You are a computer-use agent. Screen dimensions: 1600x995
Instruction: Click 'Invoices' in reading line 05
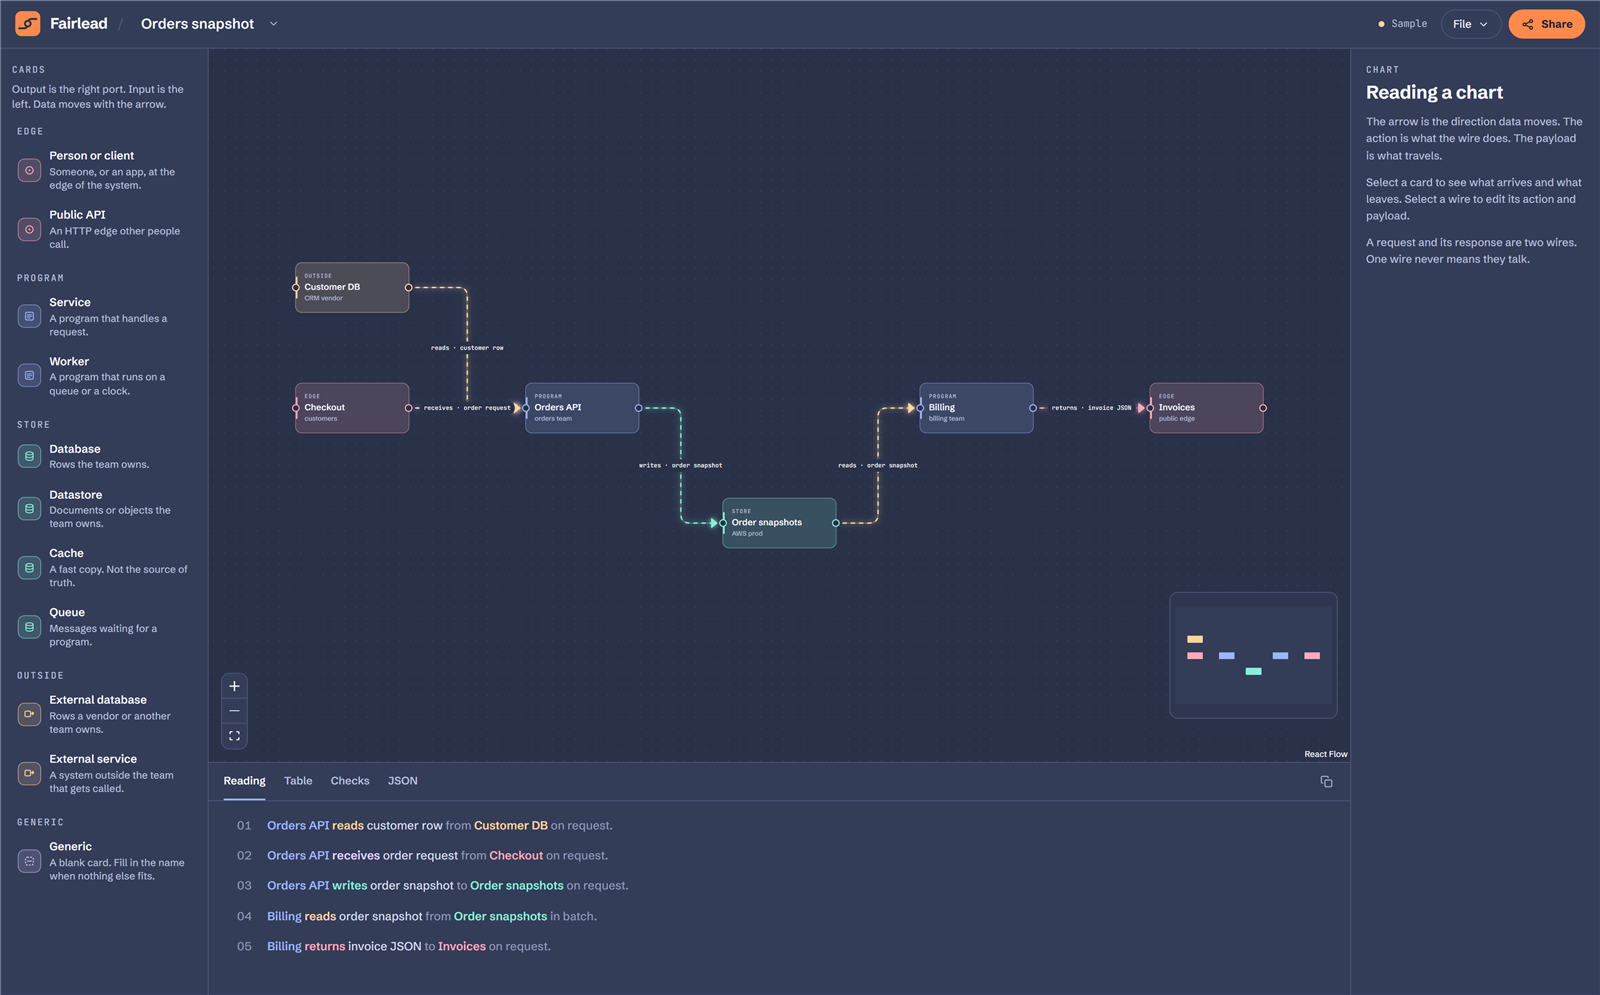click(462, 947)
